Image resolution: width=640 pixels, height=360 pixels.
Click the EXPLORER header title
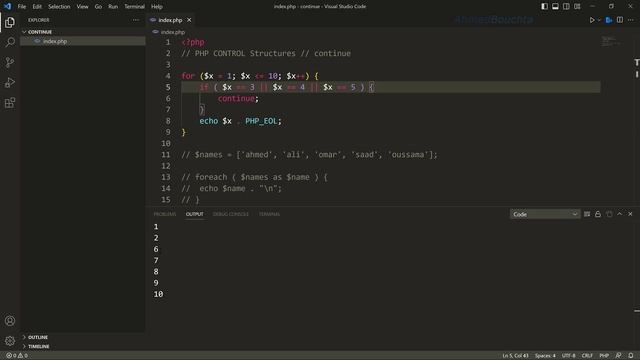coord(39,20)
